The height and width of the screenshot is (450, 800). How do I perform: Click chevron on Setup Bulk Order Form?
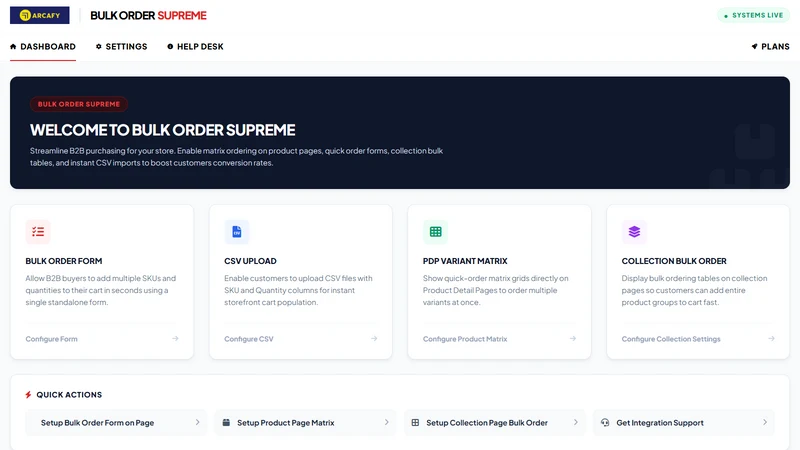197,422
